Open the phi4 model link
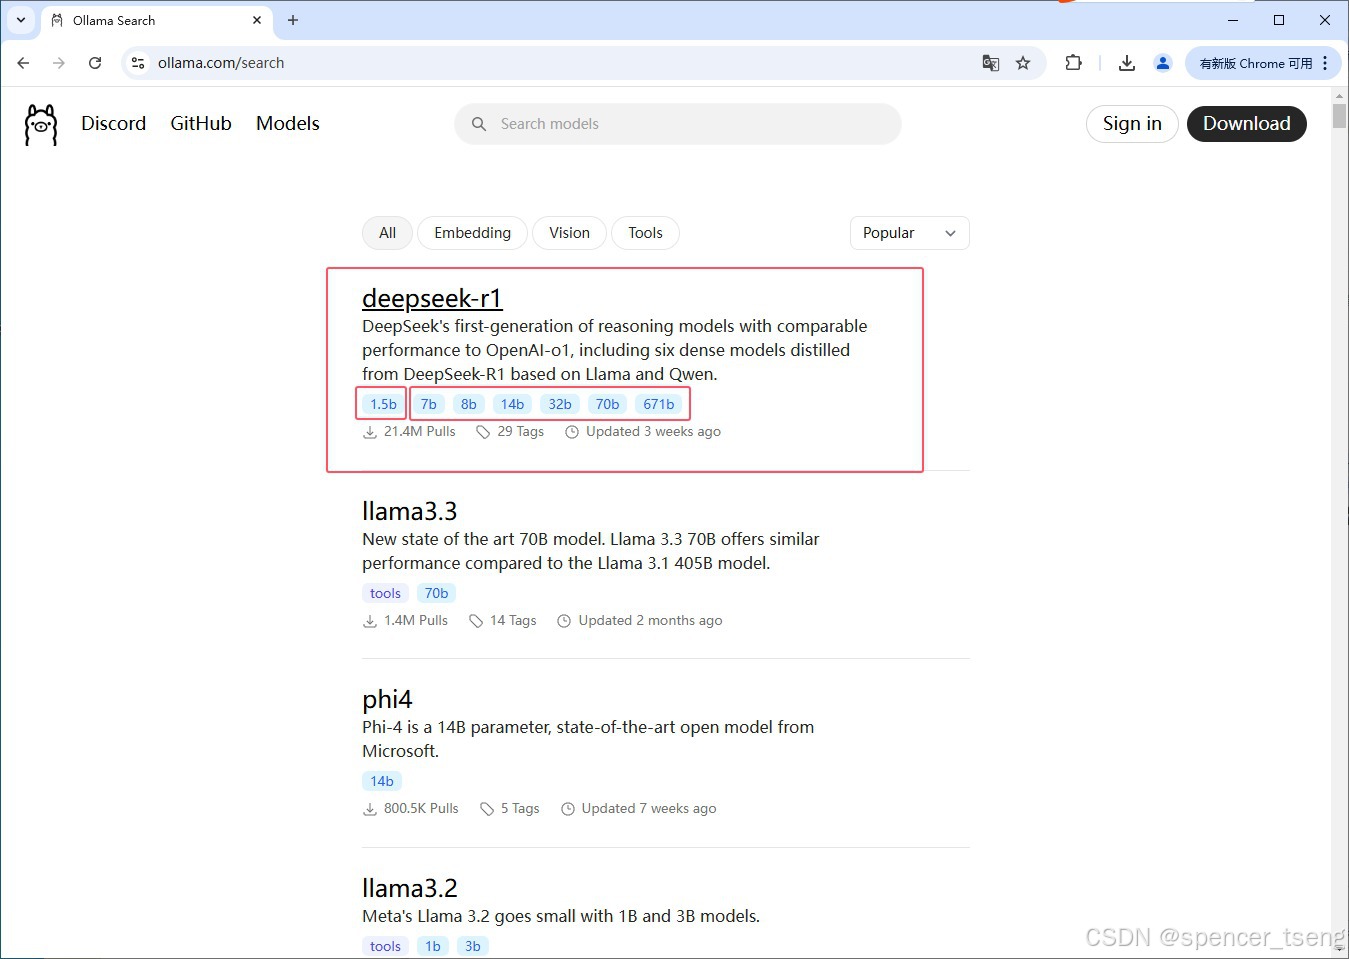Screen dimensions: 1349x959 point(387,699)
